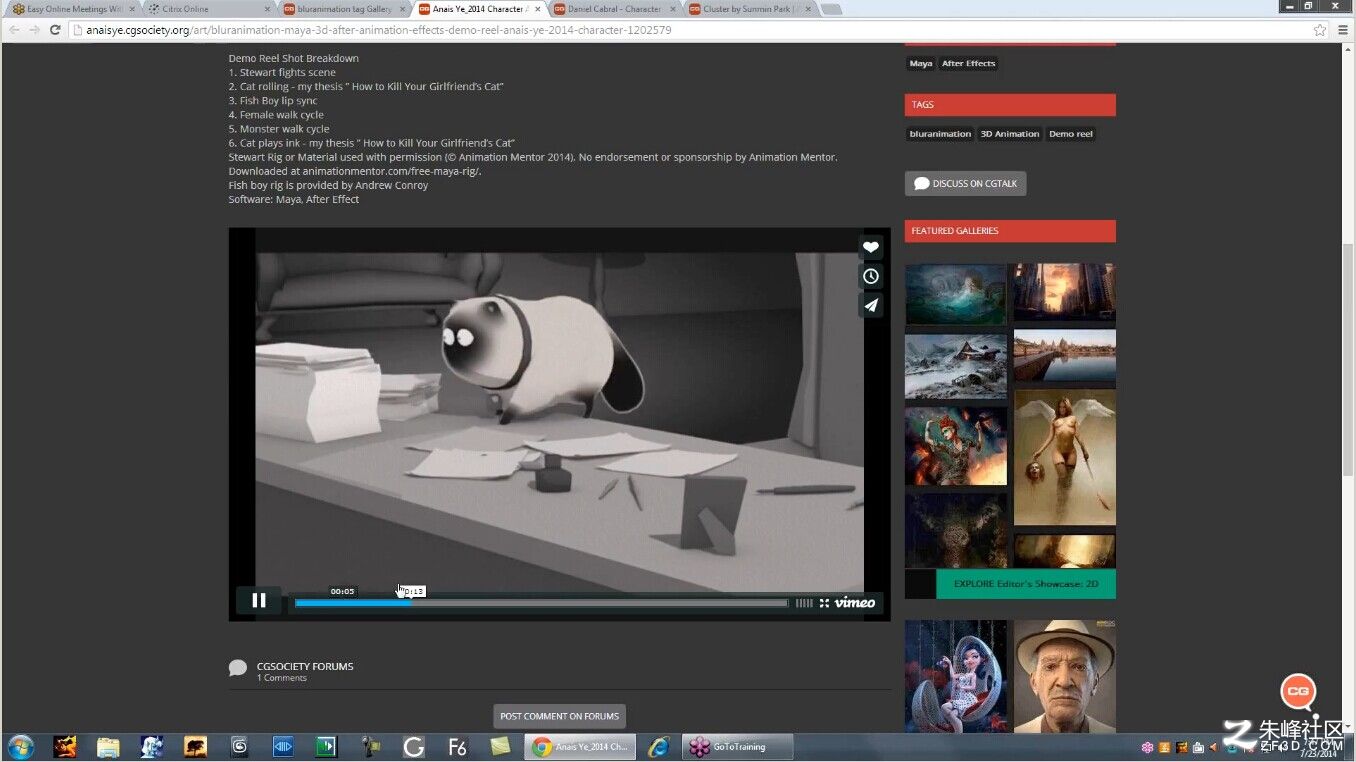The height and width of the screenshot is (762, 1356).
Task: Open the Windows Start menu
Action: pyautogui.click(x=20, y=747)
